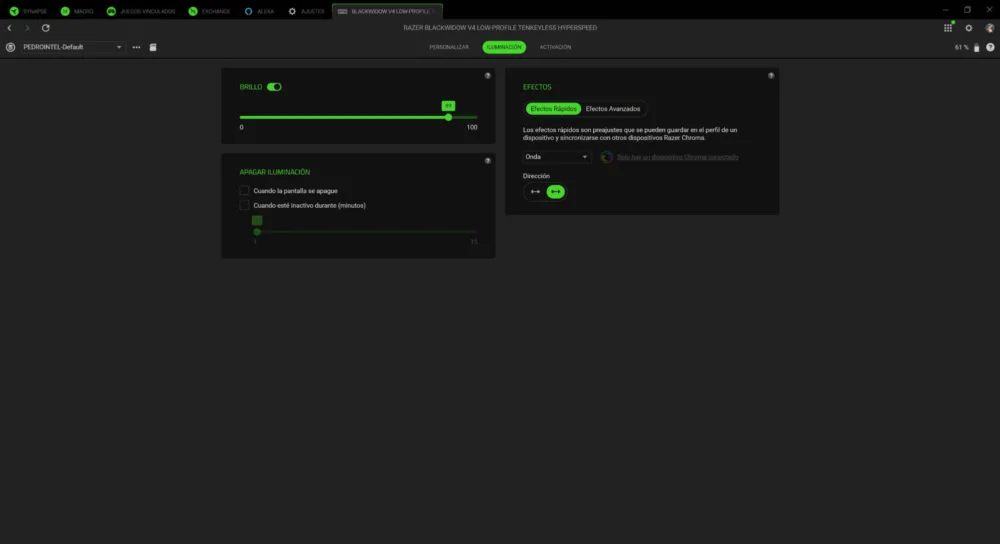
Task: Click the 'Dirección' label
Action: [x=536, y=176]
